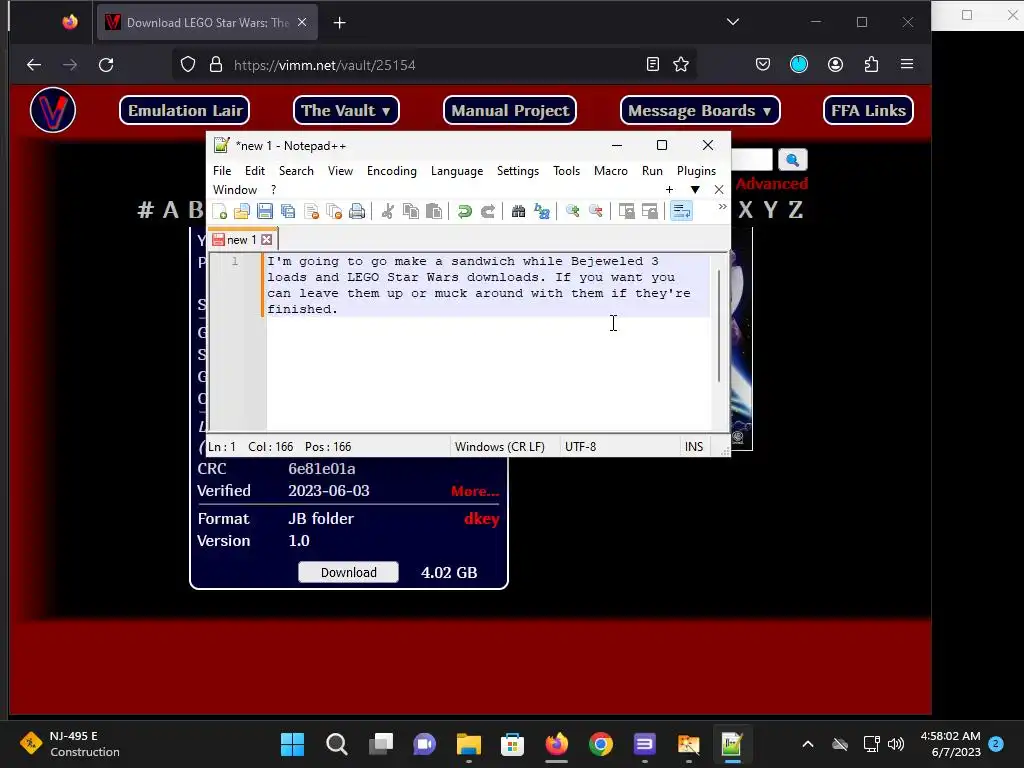Expand The Vault dropdown menu
1024x768 pixels.
click(345, 110)
